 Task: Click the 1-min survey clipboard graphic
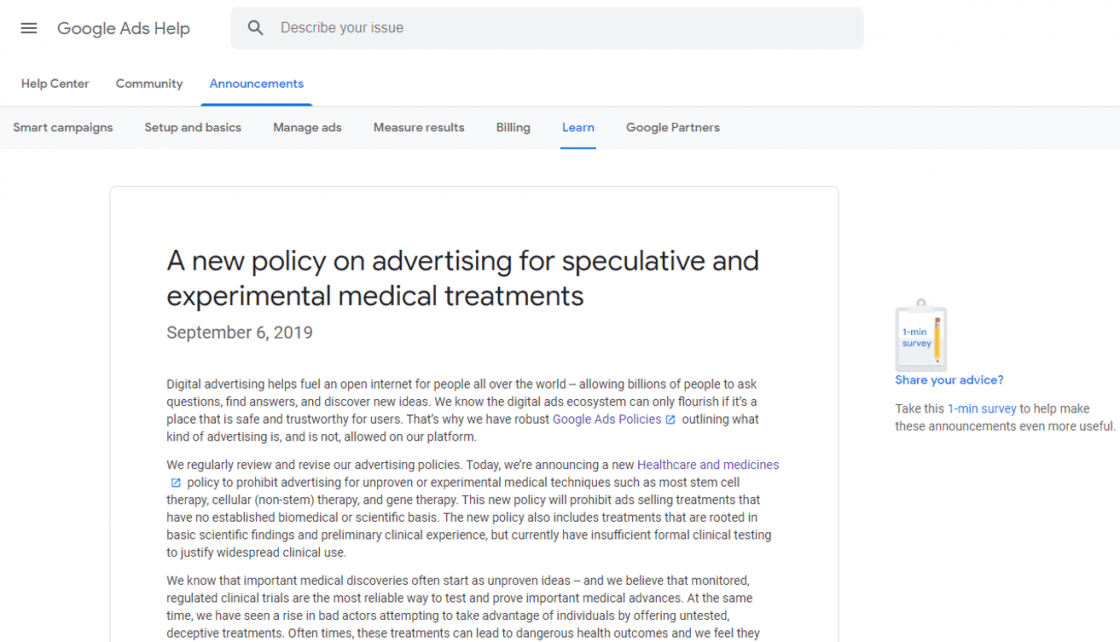[920, 335]
